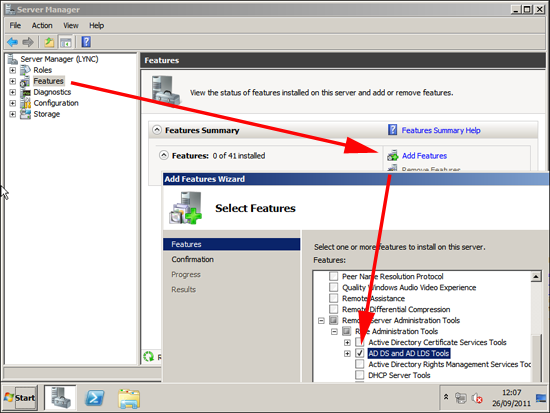550x413 pixels.
Task: Open Help via the toolbar question mark icon
Action: (86, 42)
